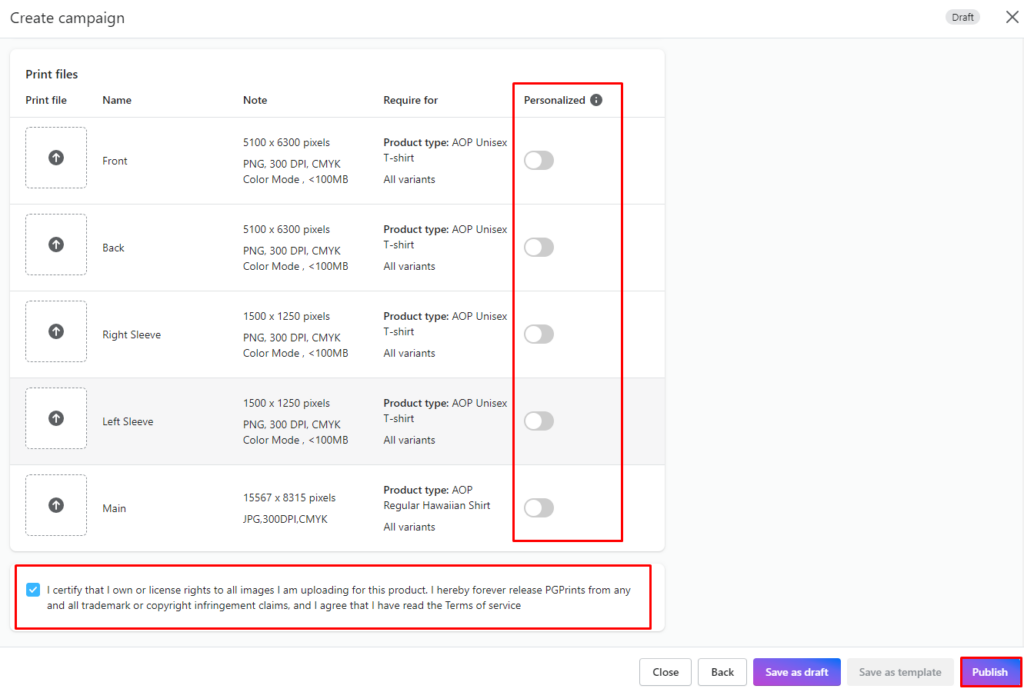Upload a print file for Back
The height and width of the screenshot is (692, 1024).
[x=55, y=245]
